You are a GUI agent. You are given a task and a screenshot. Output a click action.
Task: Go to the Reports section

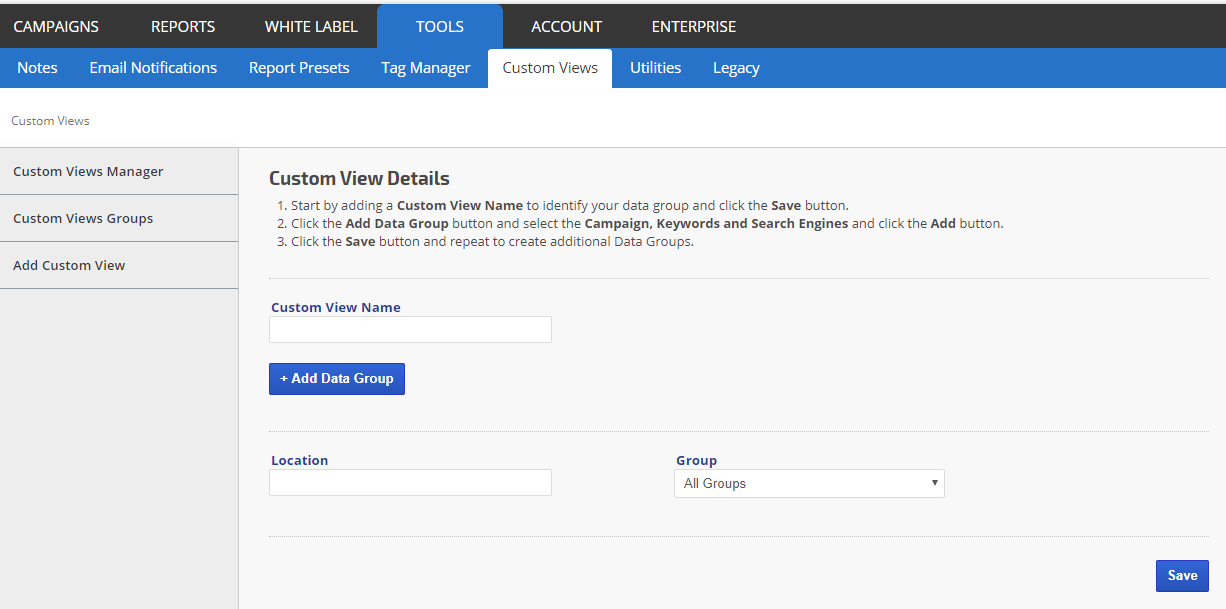tap(183, 27)
